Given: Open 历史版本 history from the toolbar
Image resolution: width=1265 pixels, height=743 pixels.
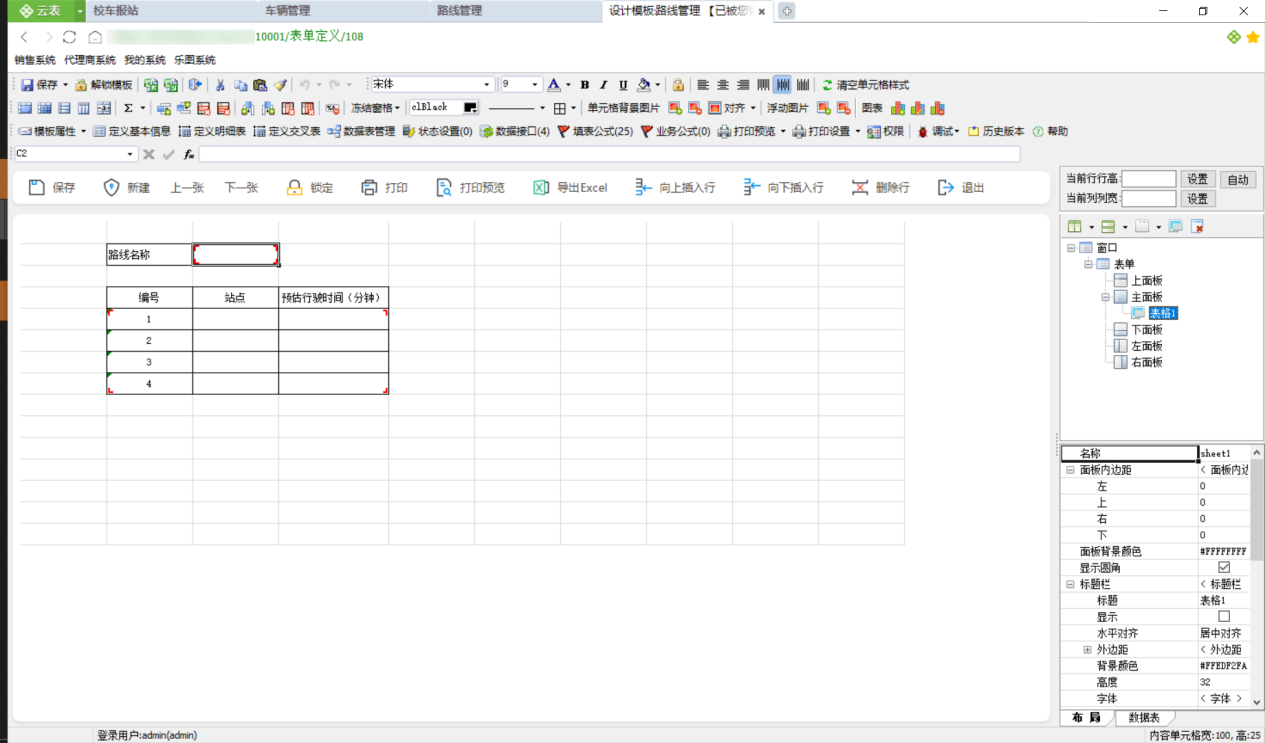Looking at the screenshot, I should [x=996, y=131].
